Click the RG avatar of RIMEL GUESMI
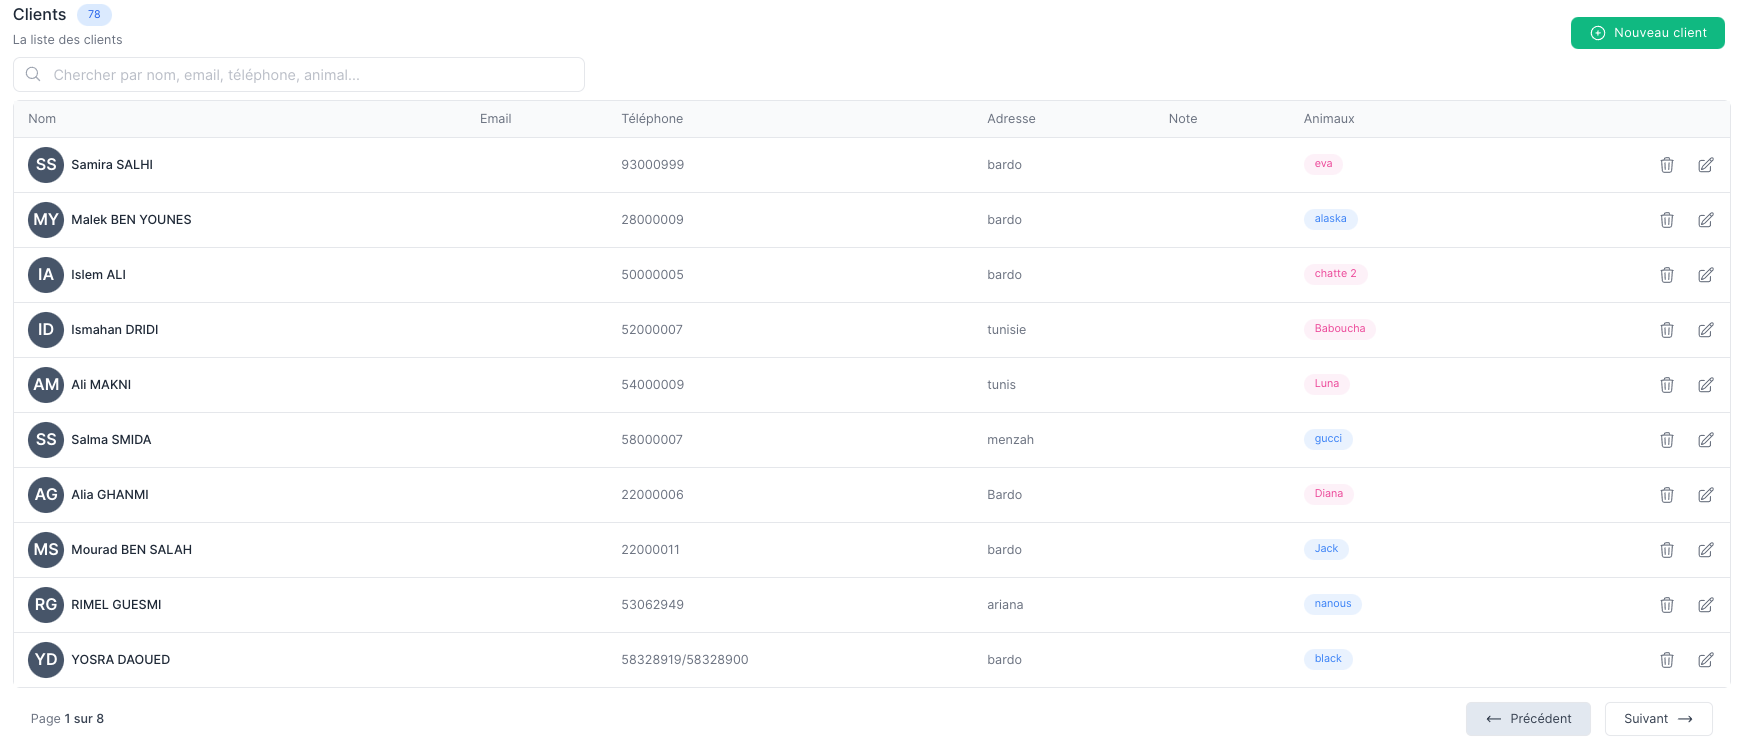Viewport: 1743px width, 743px height. click(x=46, y=605)
